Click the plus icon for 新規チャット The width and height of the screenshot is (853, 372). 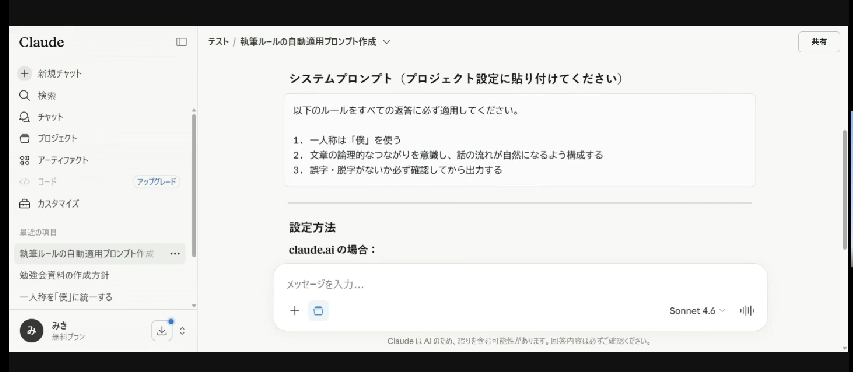click(24, 73)
